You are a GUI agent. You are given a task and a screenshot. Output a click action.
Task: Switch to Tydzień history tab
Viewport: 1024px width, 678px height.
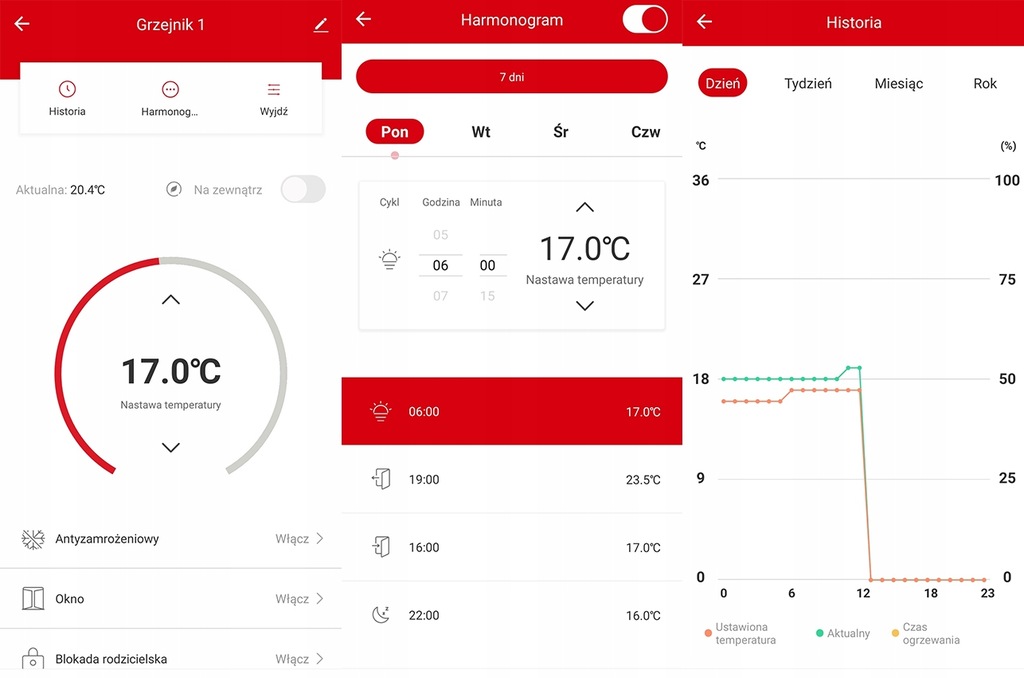coord(808,84)
